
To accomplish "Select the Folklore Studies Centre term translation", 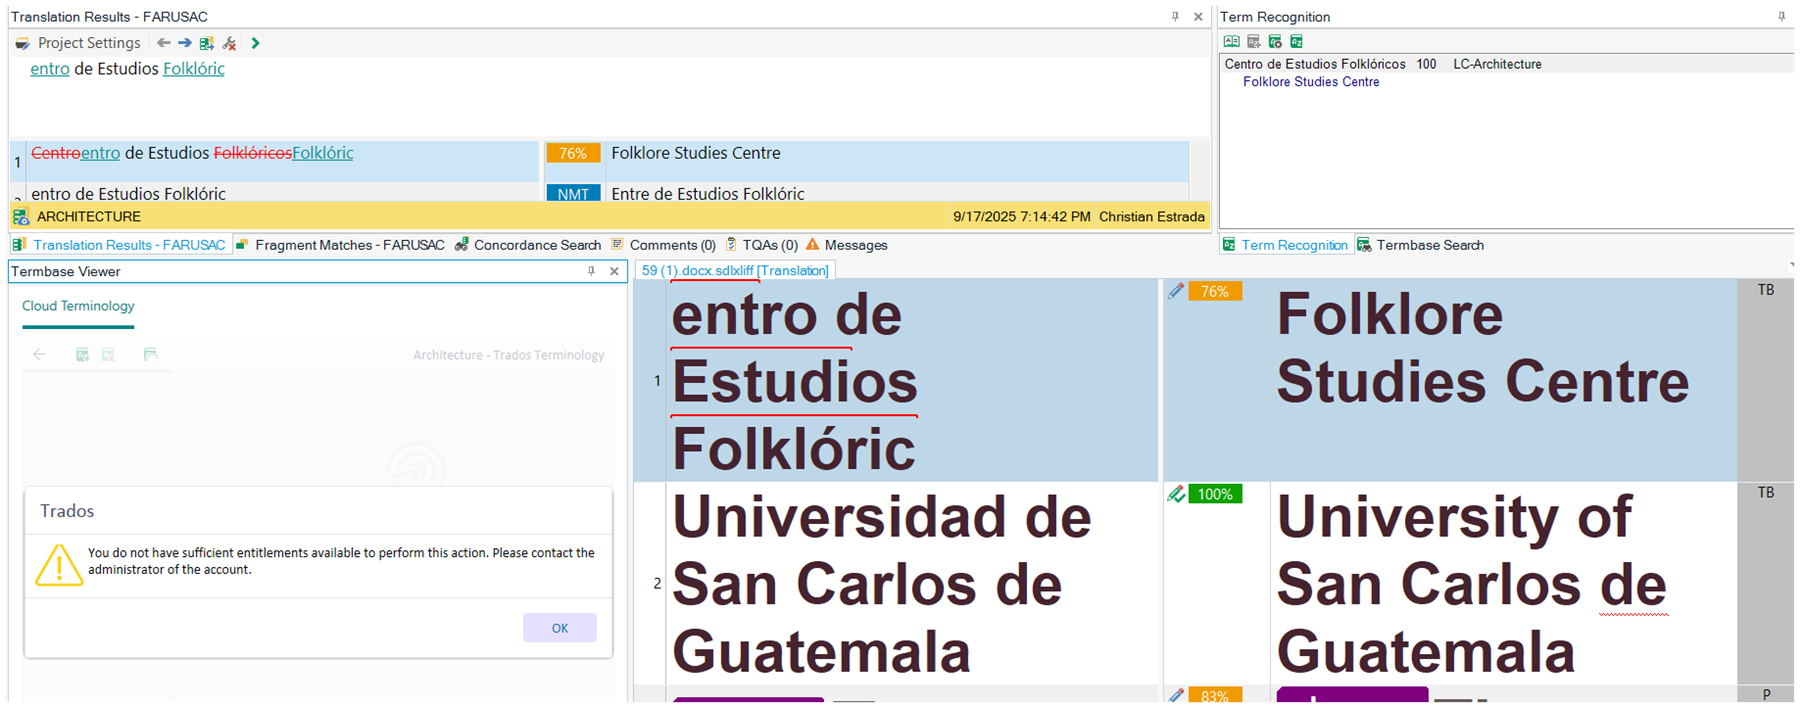I will [1311, 82].
